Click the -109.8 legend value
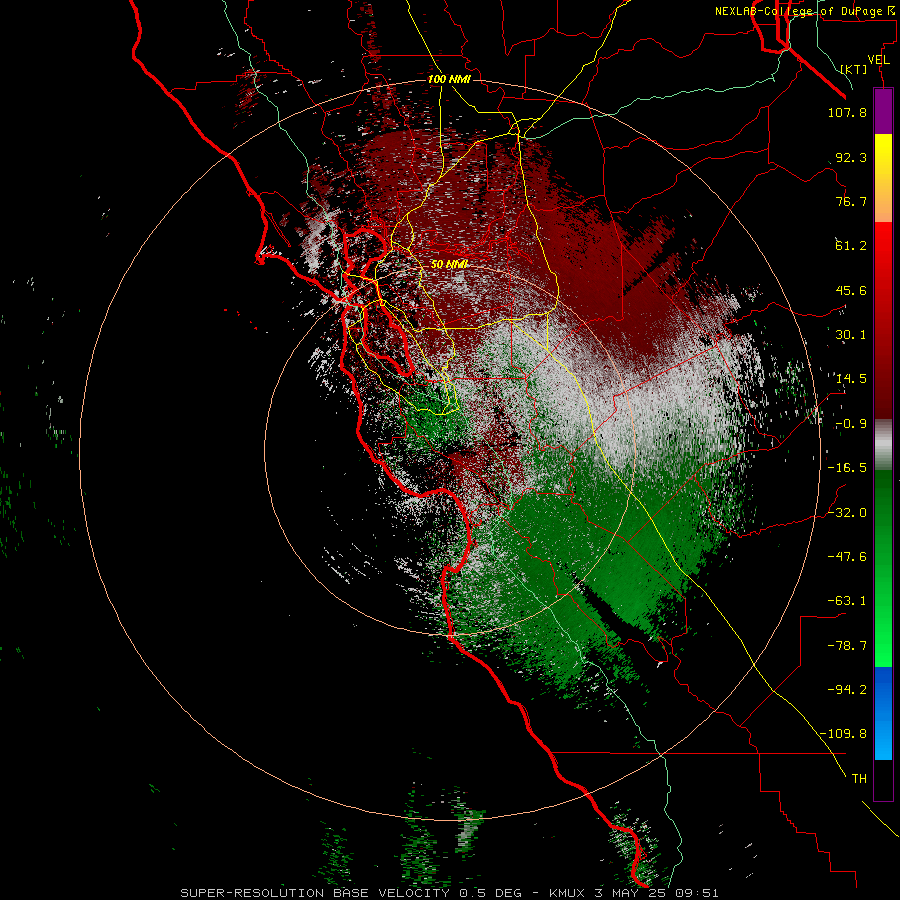 pos(843,734)
